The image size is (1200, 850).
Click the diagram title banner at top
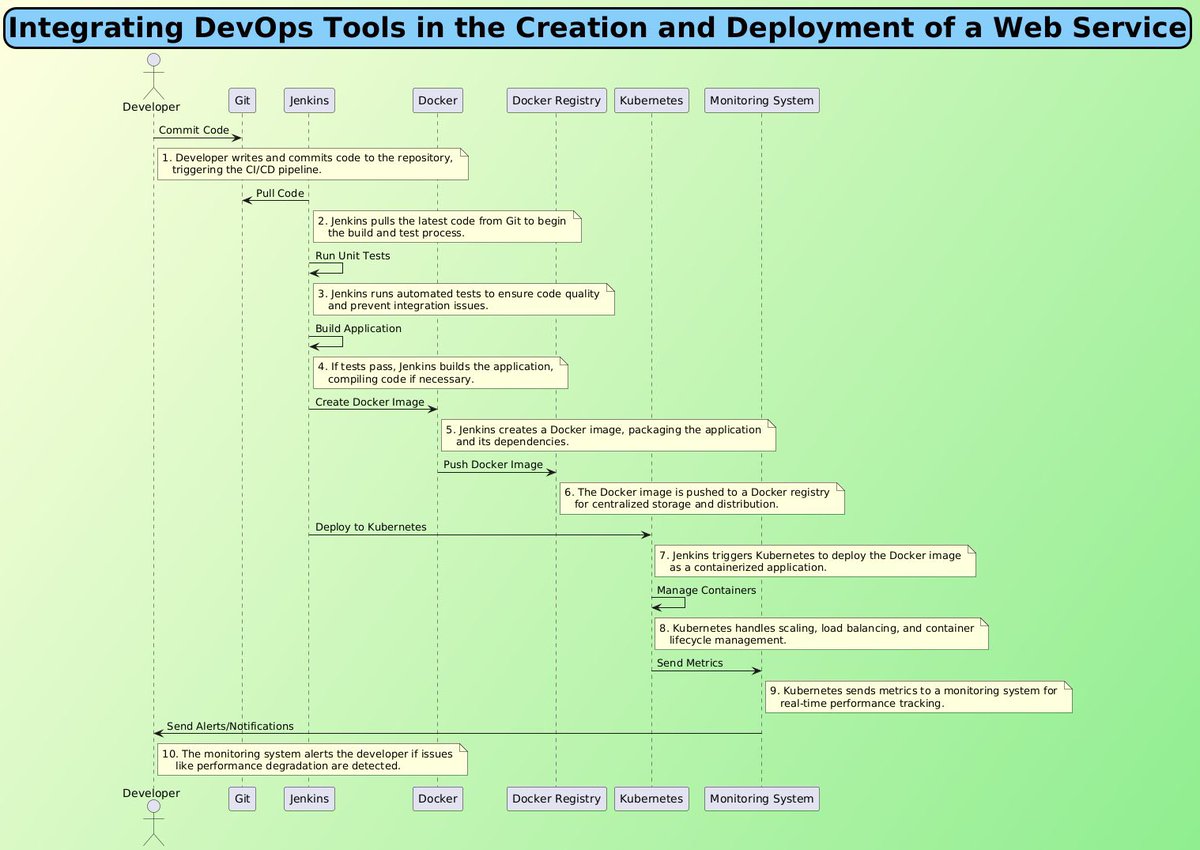pos(600,27)
